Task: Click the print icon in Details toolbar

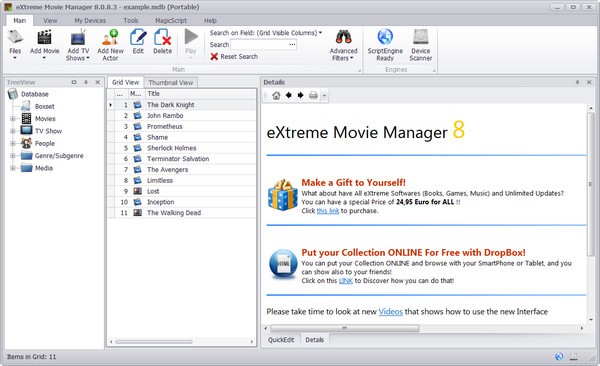Action: (x=313, y=95)
